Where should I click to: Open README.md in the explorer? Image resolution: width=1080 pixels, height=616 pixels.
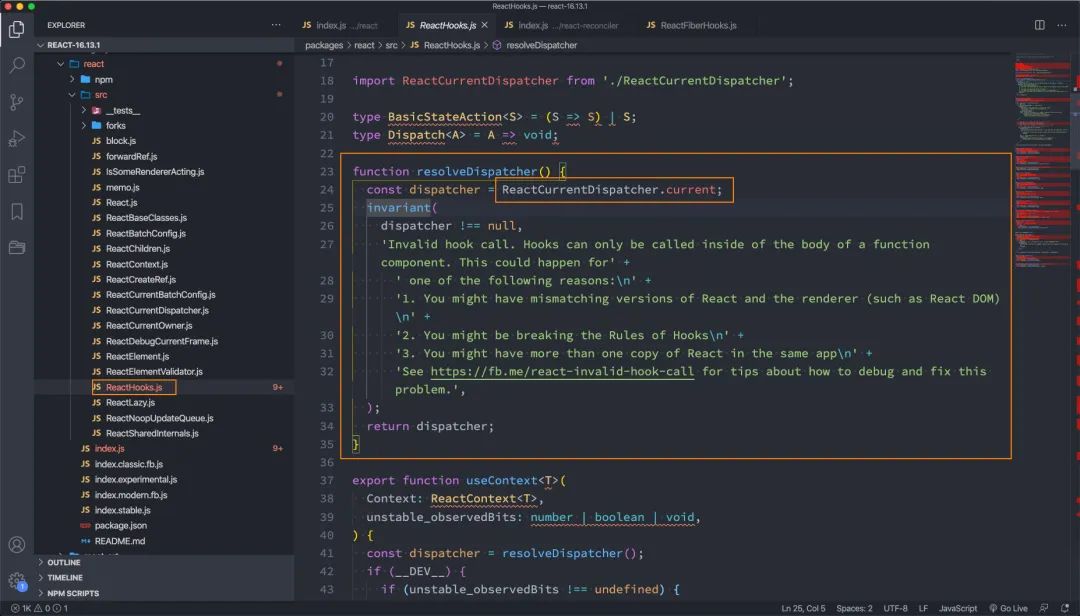[120, 541]
